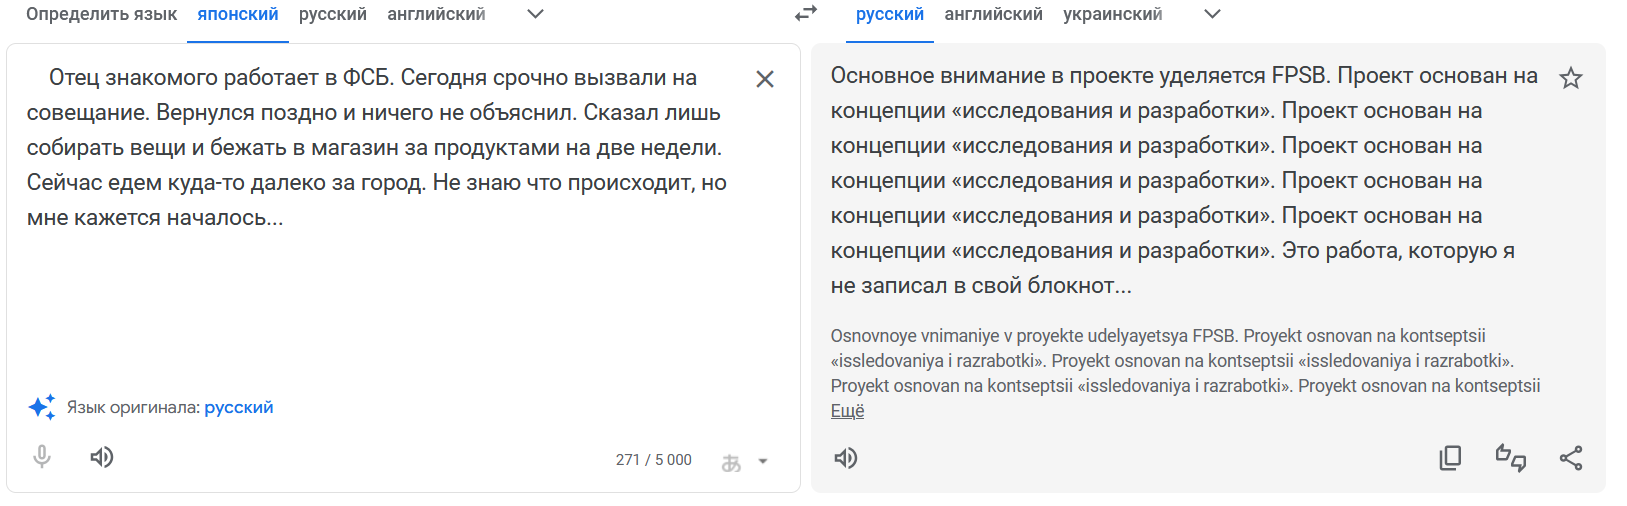Listen to the source text

coord(101,457)
